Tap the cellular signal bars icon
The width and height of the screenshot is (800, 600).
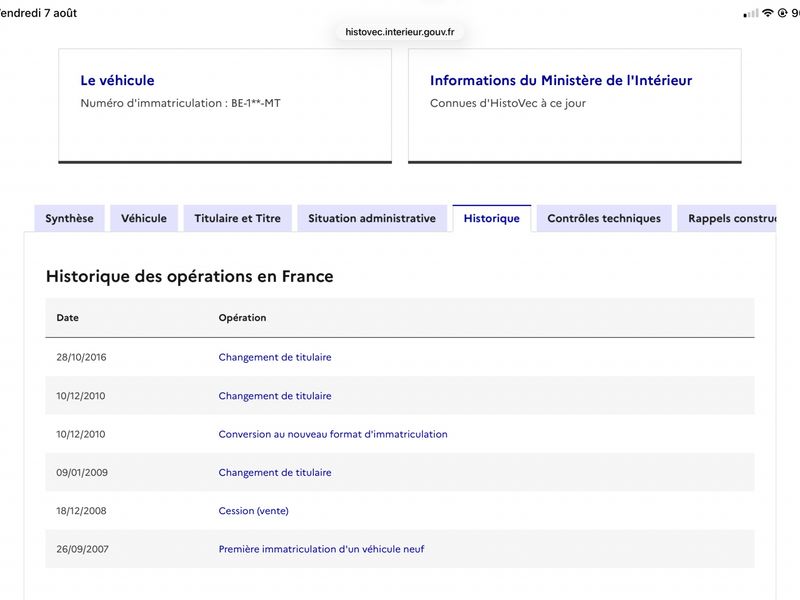pos(751,14)
